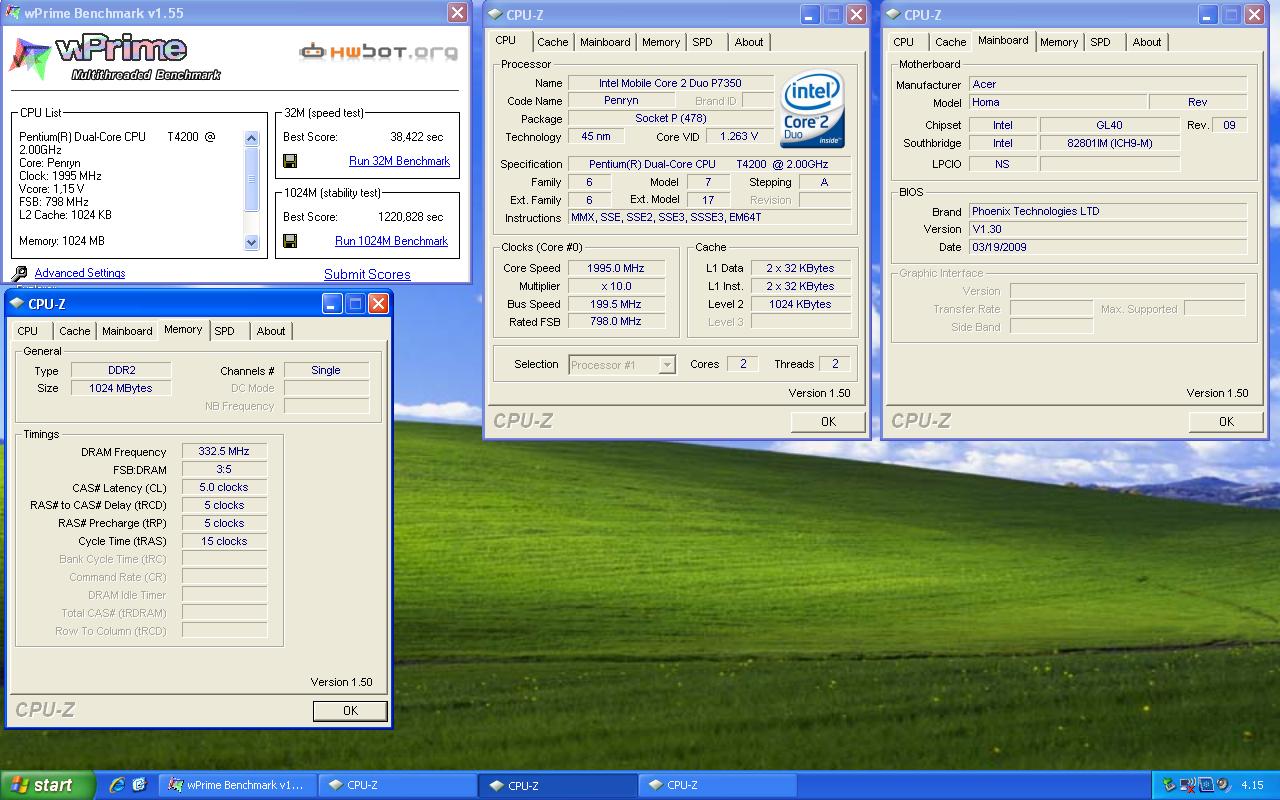Click the blue square tray icon before the speaker
This screenshot has height=800, width=1280.
pyautogui.click(x=1206, y=785)
